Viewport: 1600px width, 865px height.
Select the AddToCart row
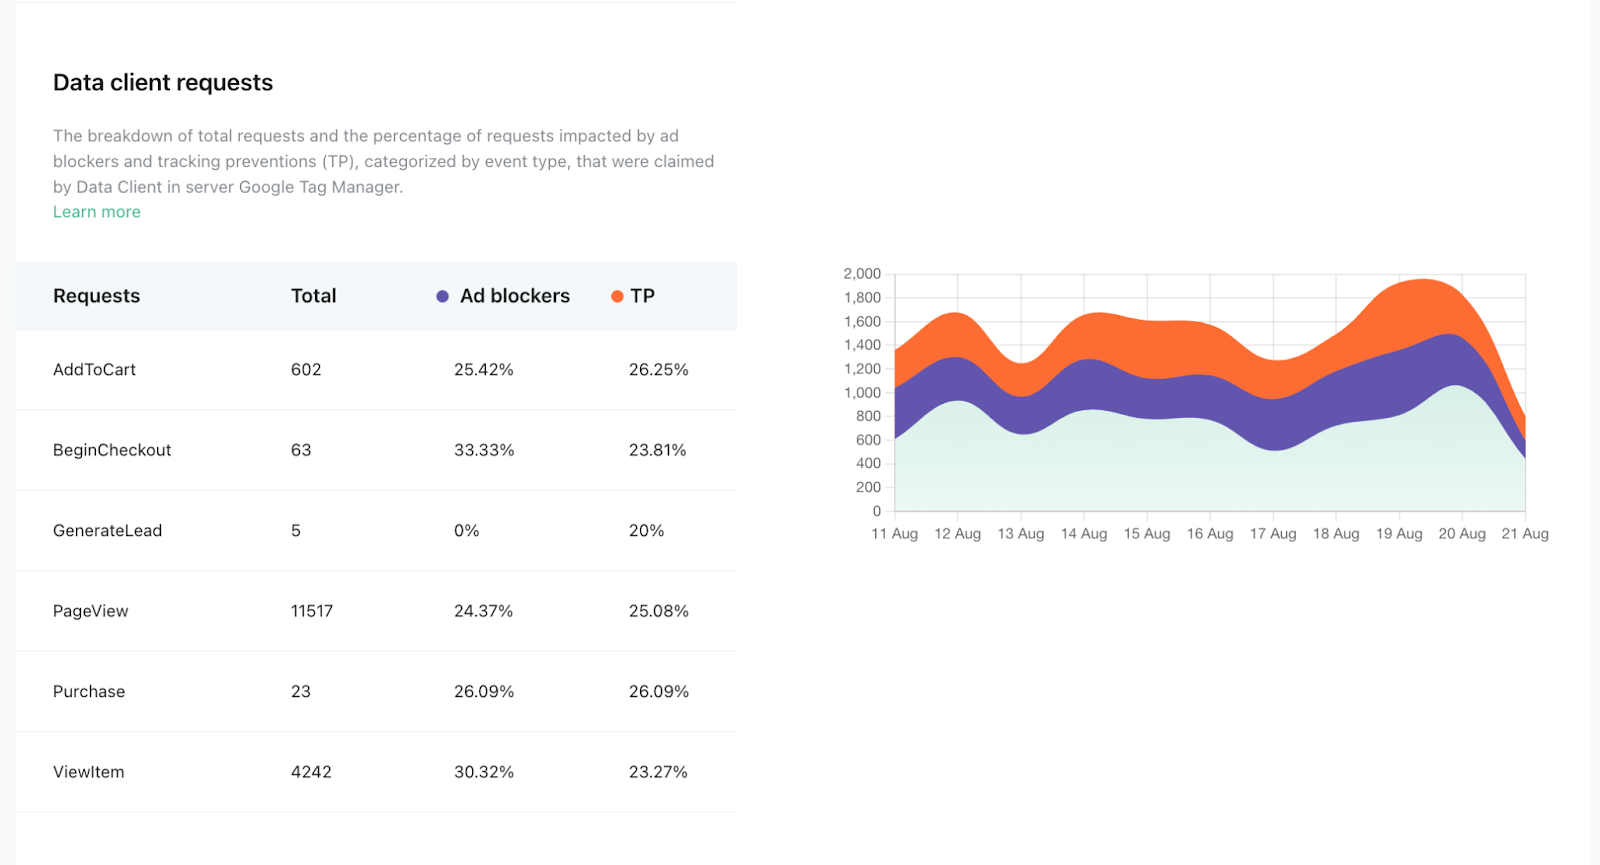[95, 369]
